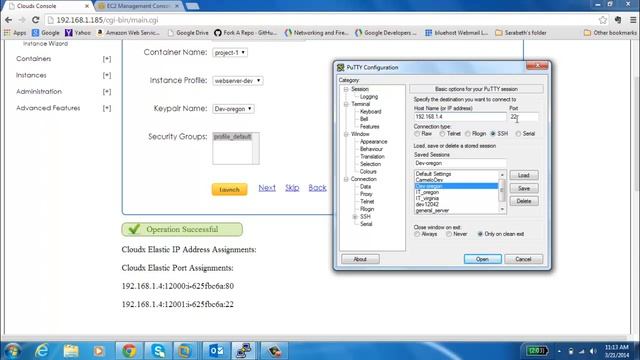Viewport: 640px width, 360px height.
Task: Select Rlogin connection type
Action: pos(468,134)
